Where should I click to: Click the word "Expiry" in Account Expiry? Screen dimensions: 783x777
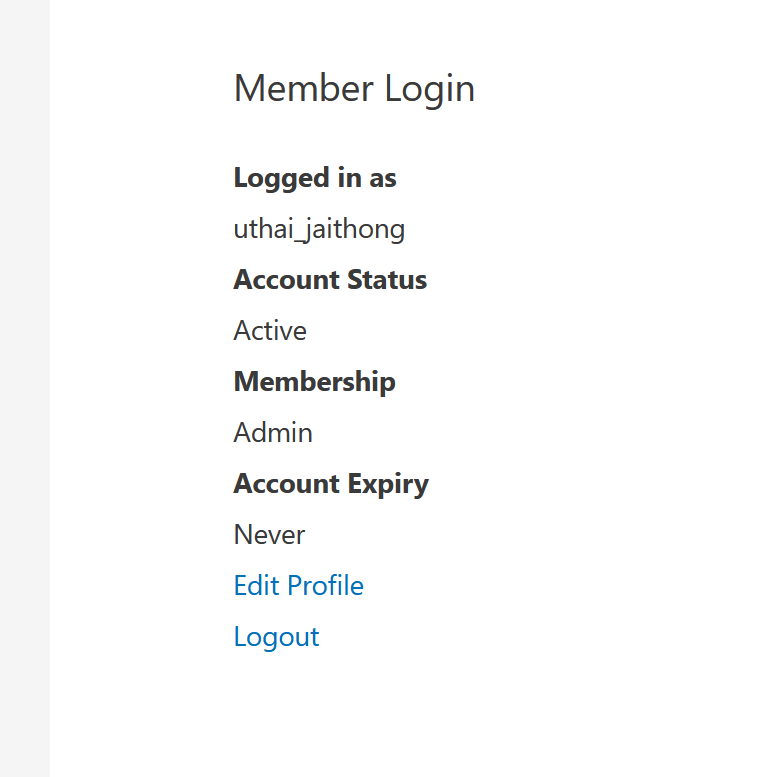387,485
